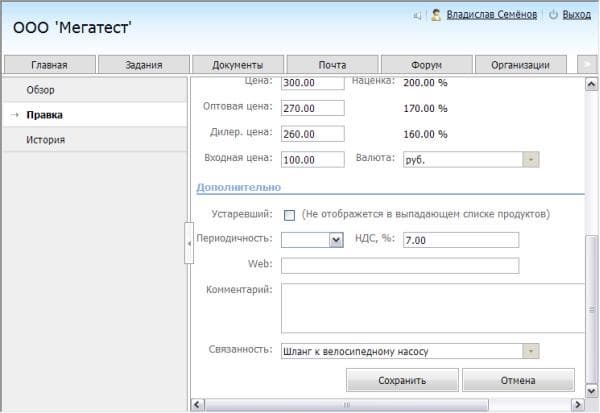Click the user avatar icon
This screenshot has height=413, width=600.
point(436,15)
